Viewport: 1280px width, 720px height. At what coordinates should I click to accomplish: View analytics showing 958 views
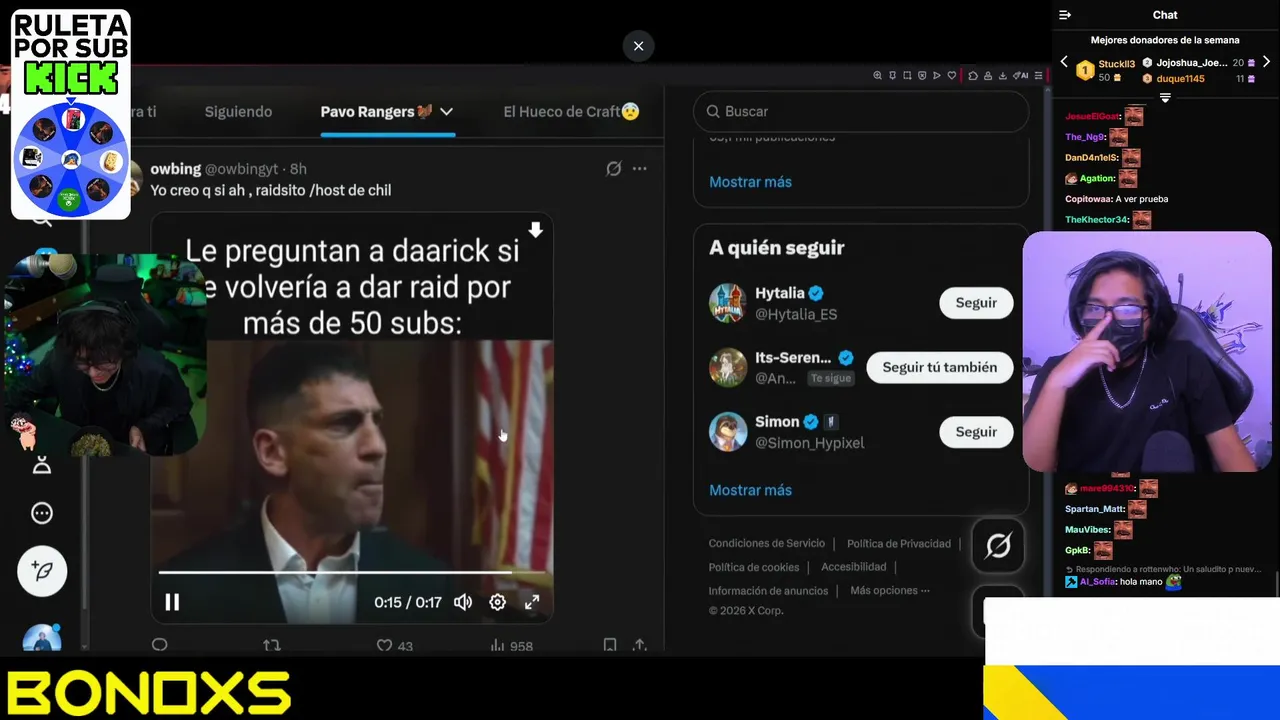pos(511,646)
